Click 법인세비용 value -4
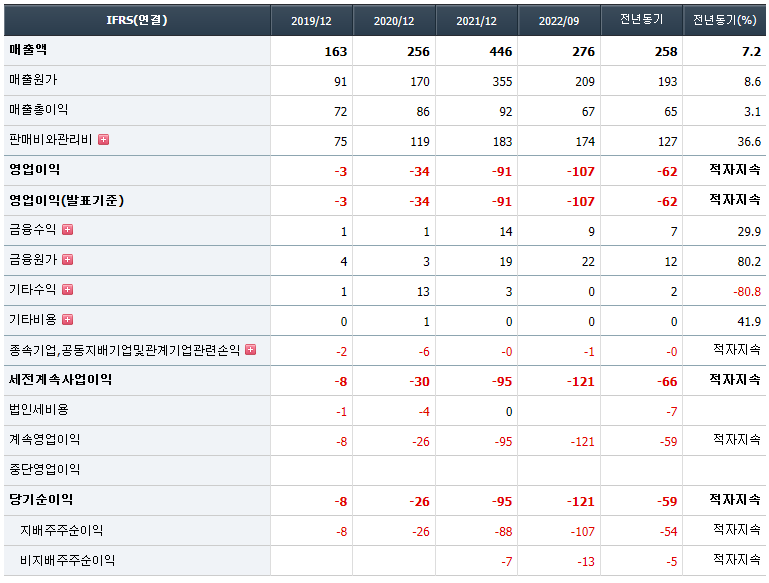769x583 pixels. coord(424,411)
